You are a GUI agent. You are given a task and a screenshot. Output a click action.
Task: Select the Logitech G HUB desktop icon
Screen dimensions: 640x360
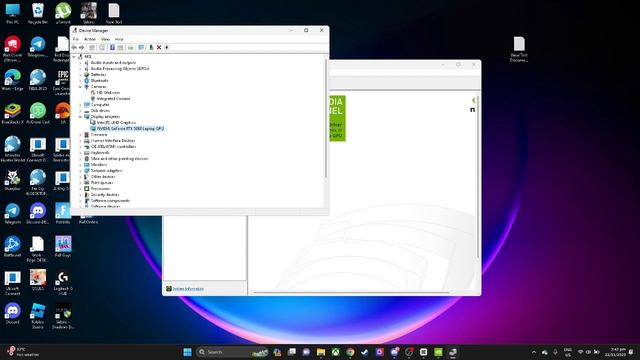point(63,283)
